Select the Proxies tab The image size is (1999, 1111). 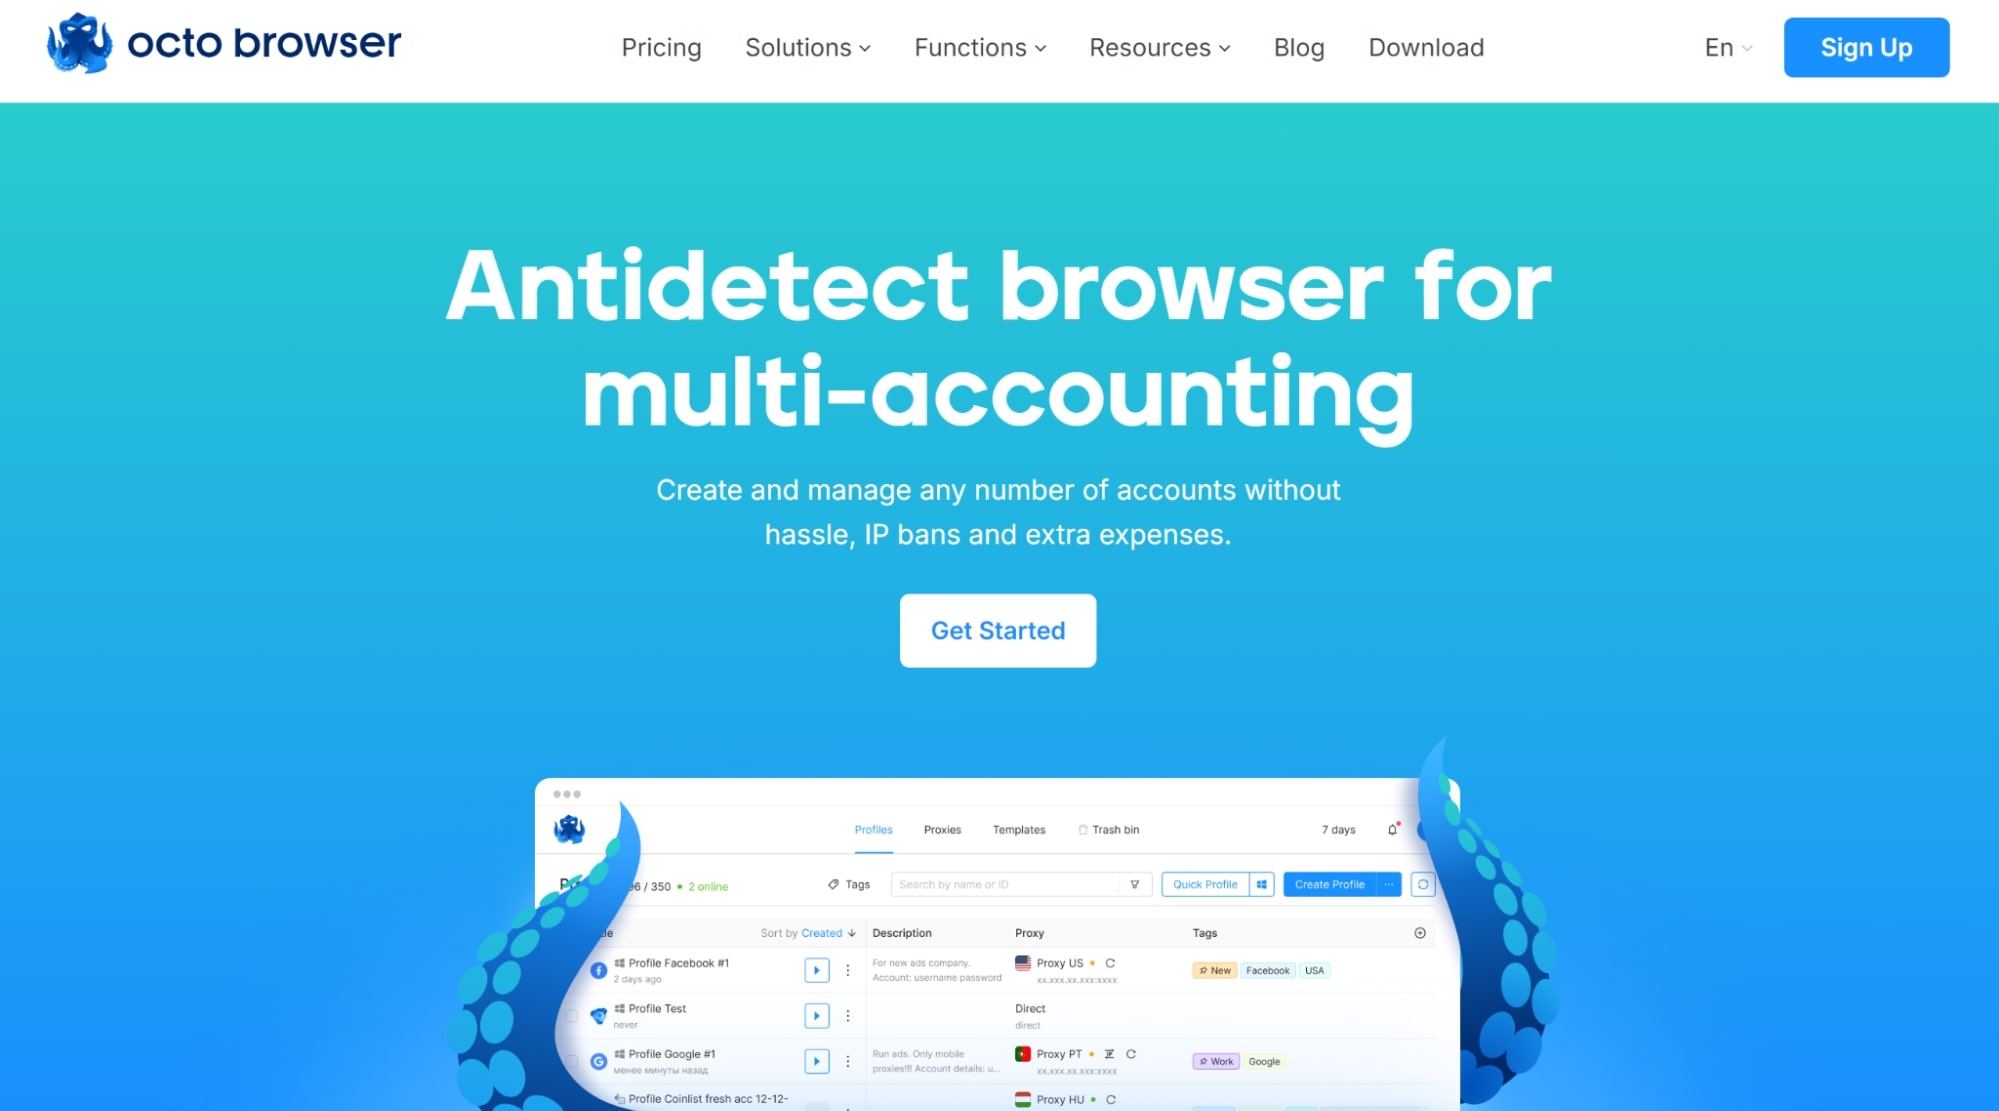pyautogui.click(x=941, y=831)
